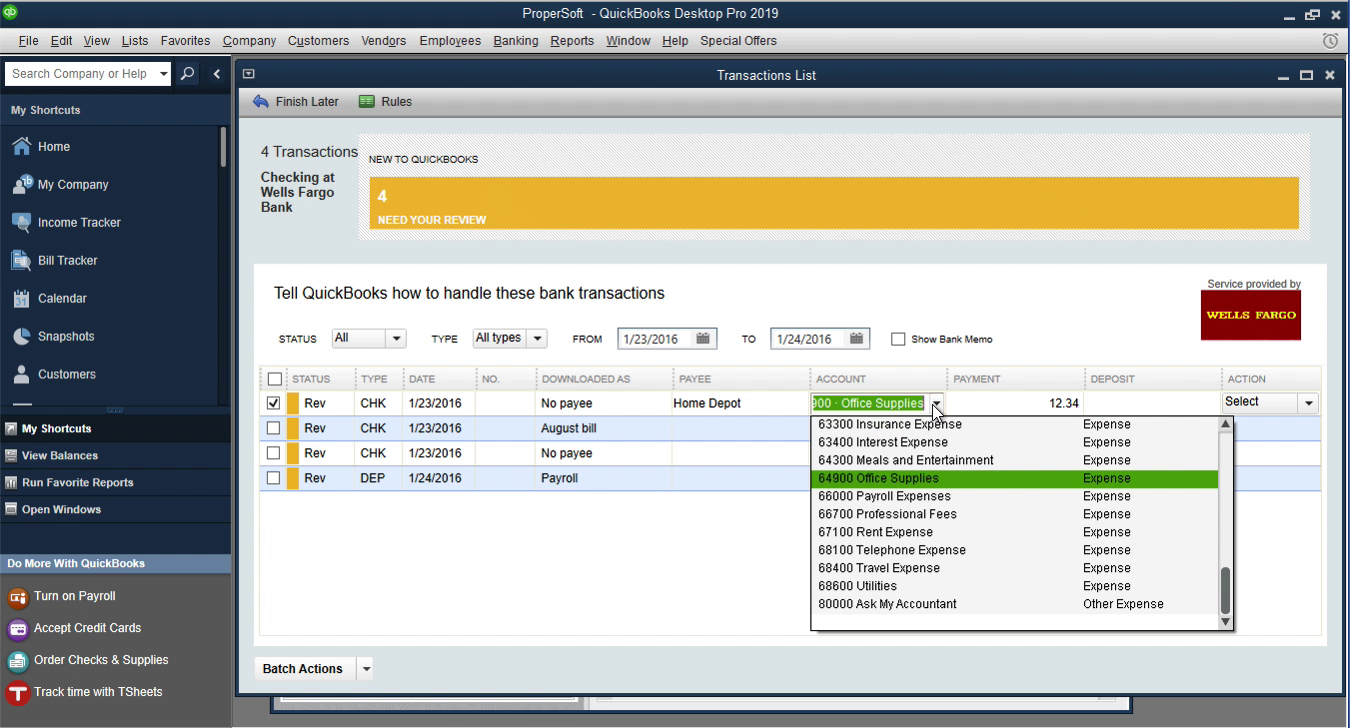
Task: Open the My Company shortcut icon
Action: click(21, 184)
